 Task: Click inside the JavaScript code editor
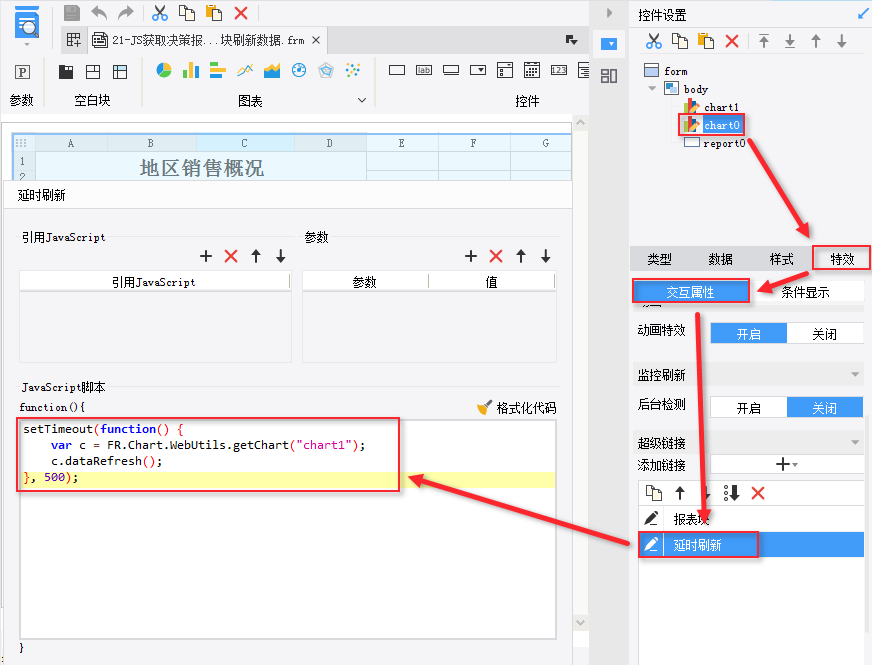pos(288,529)
